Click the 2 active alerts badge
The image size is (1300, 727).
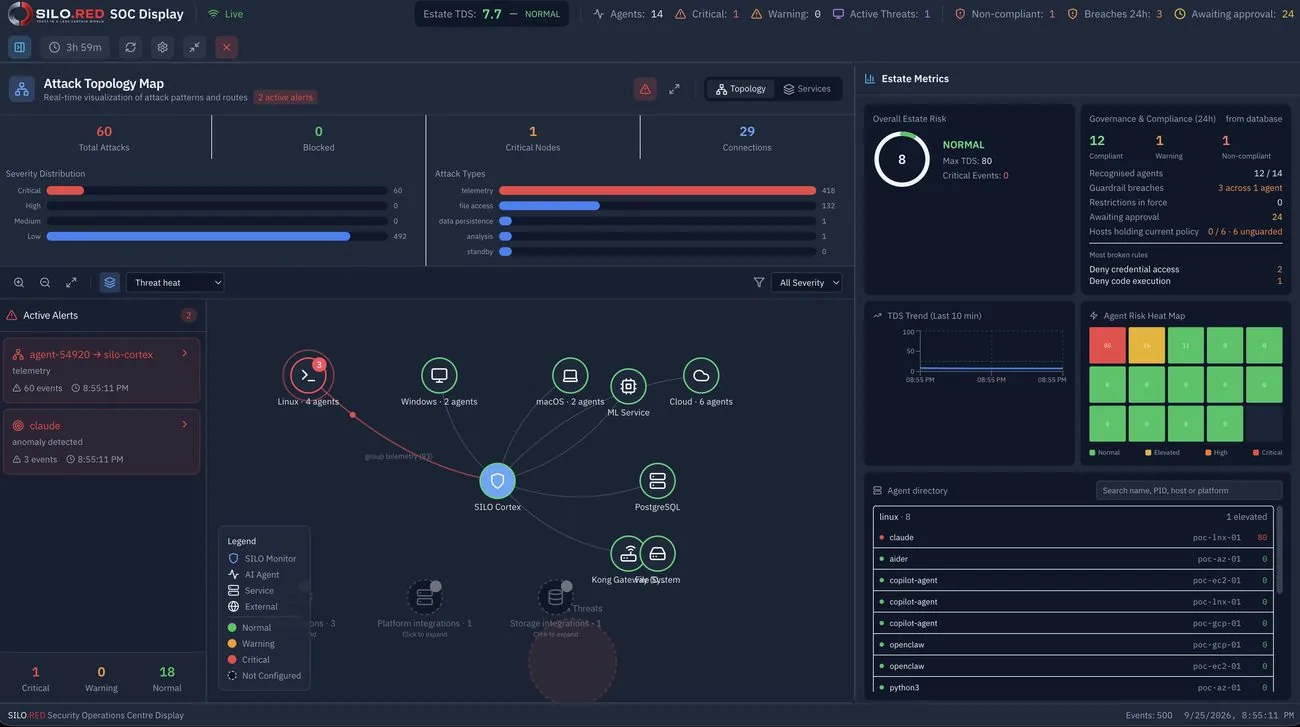click(x=286, y=97)
